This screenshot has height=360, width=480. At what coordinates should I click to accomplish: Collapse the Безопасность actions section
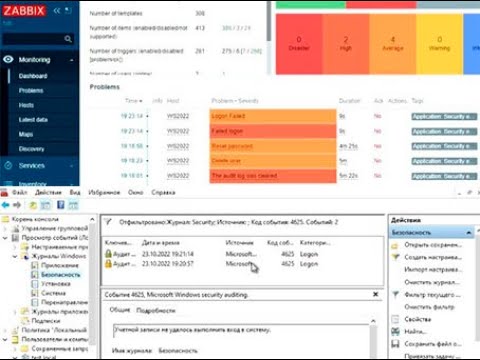(469, 232)
